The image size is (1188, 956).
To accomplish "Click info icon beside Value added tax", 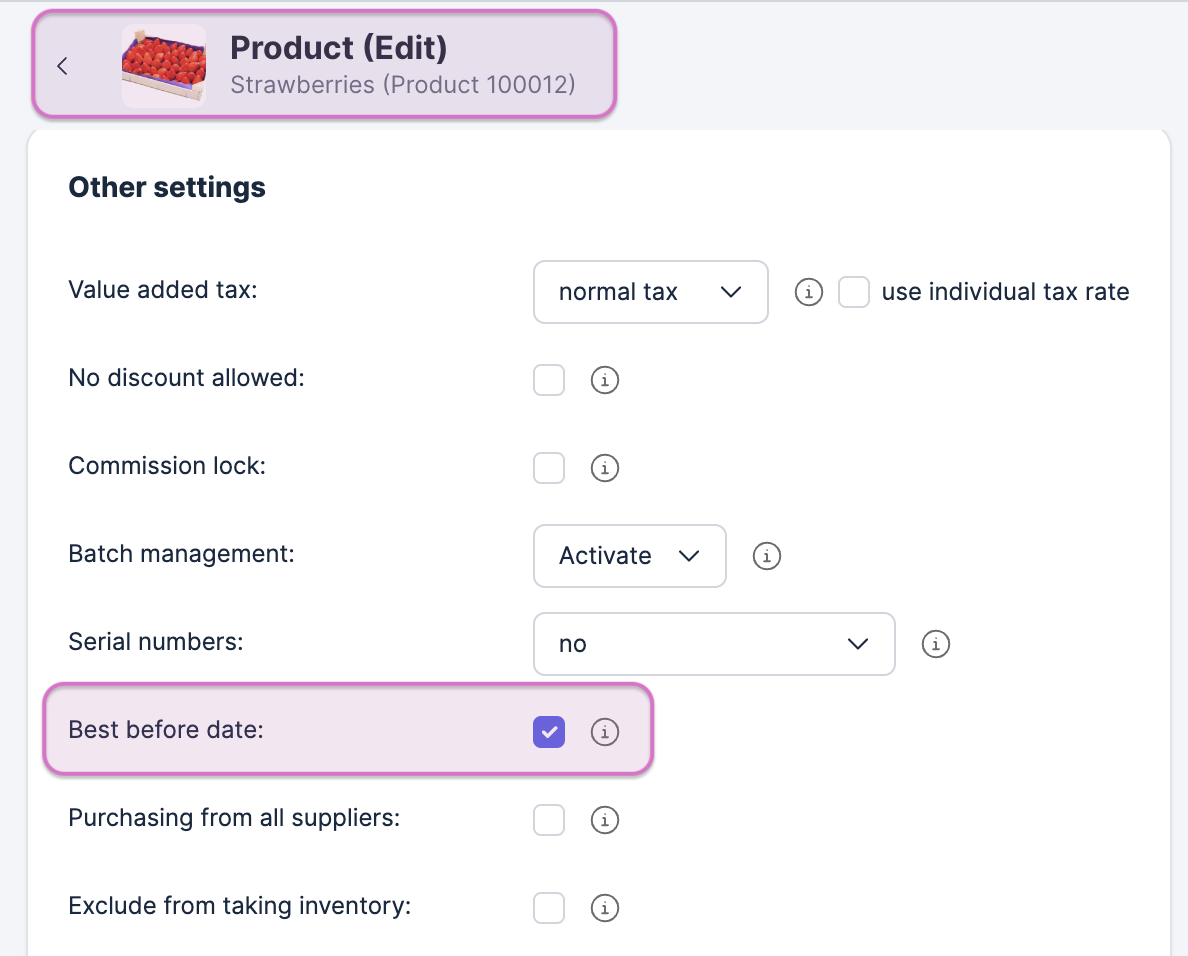I will tap(808, 292).
